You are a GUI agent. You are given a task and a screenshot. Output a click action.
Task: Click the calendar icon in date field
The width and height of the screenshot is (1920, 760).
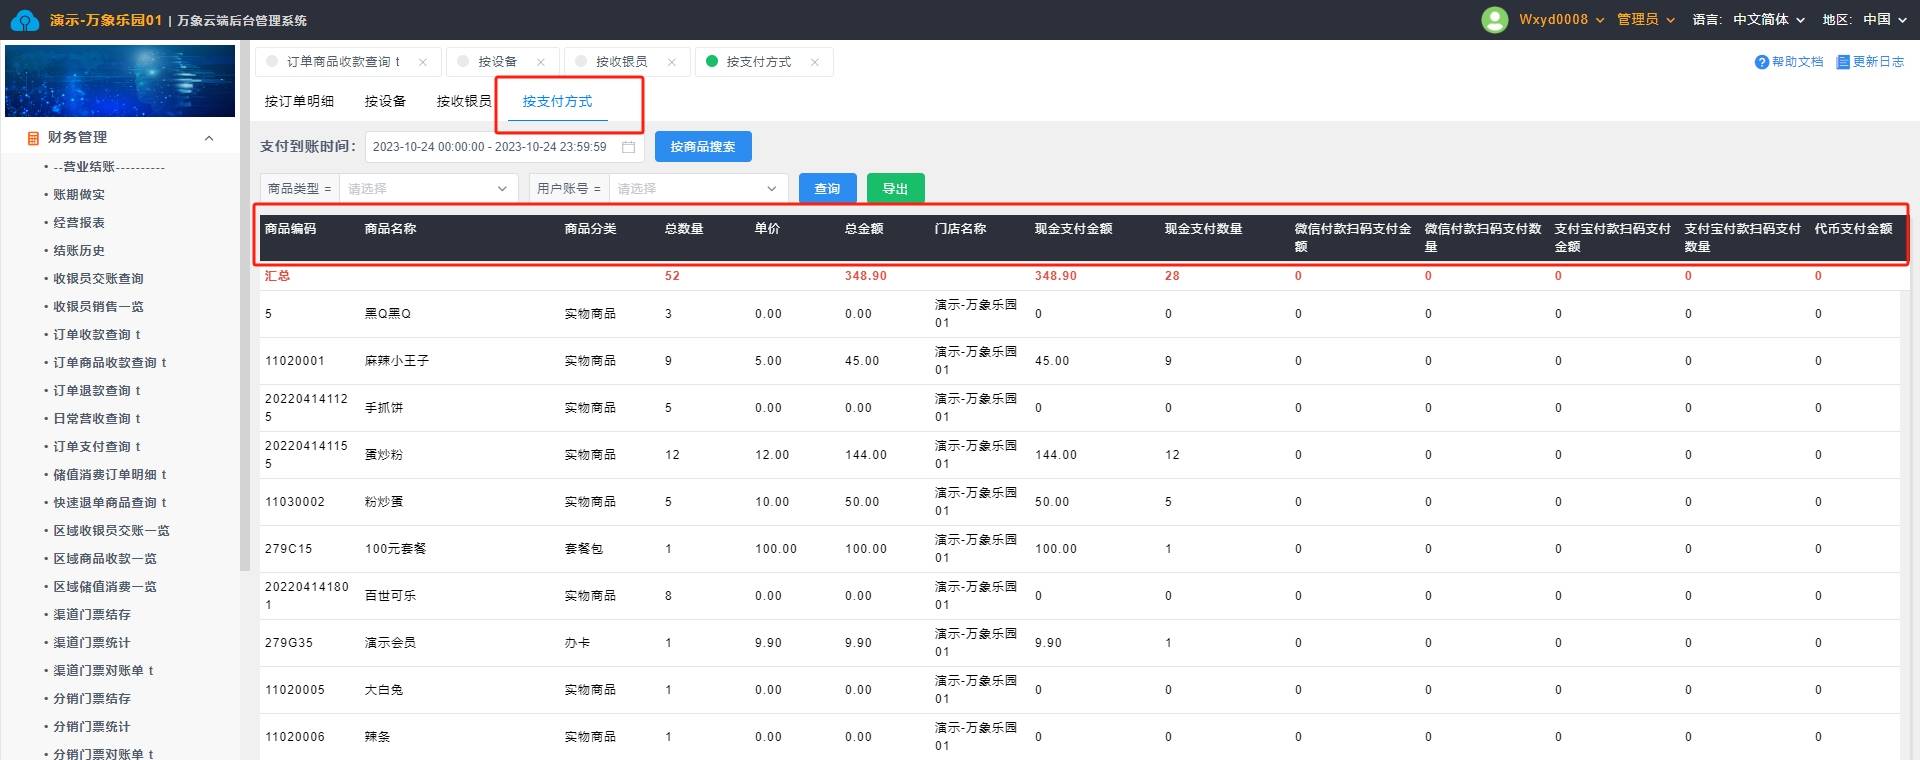[629, 147]
